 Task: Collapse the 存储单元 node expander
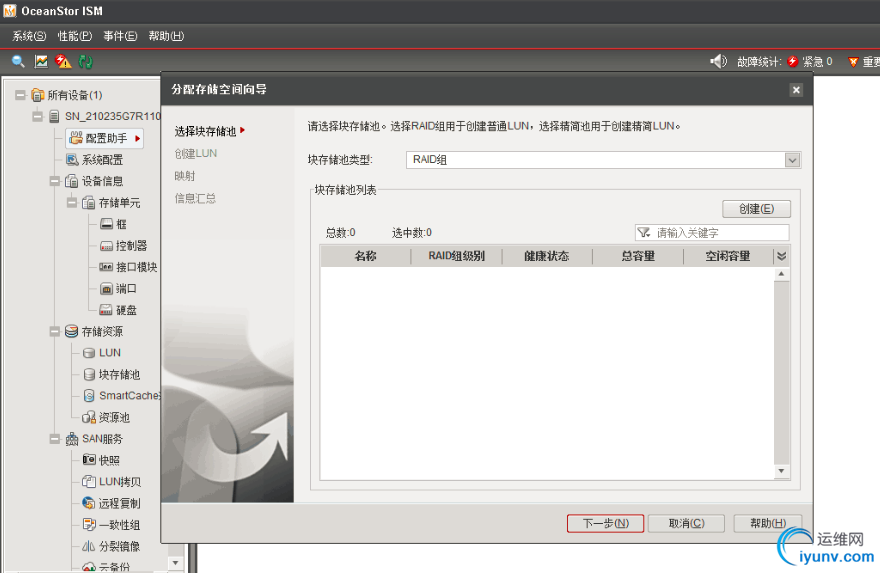click(72, 202)
